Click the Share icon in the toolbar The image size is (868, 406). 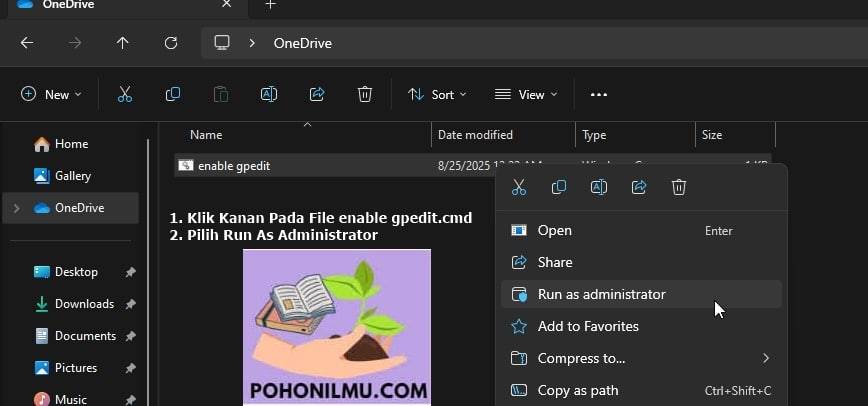click(317, 95)
